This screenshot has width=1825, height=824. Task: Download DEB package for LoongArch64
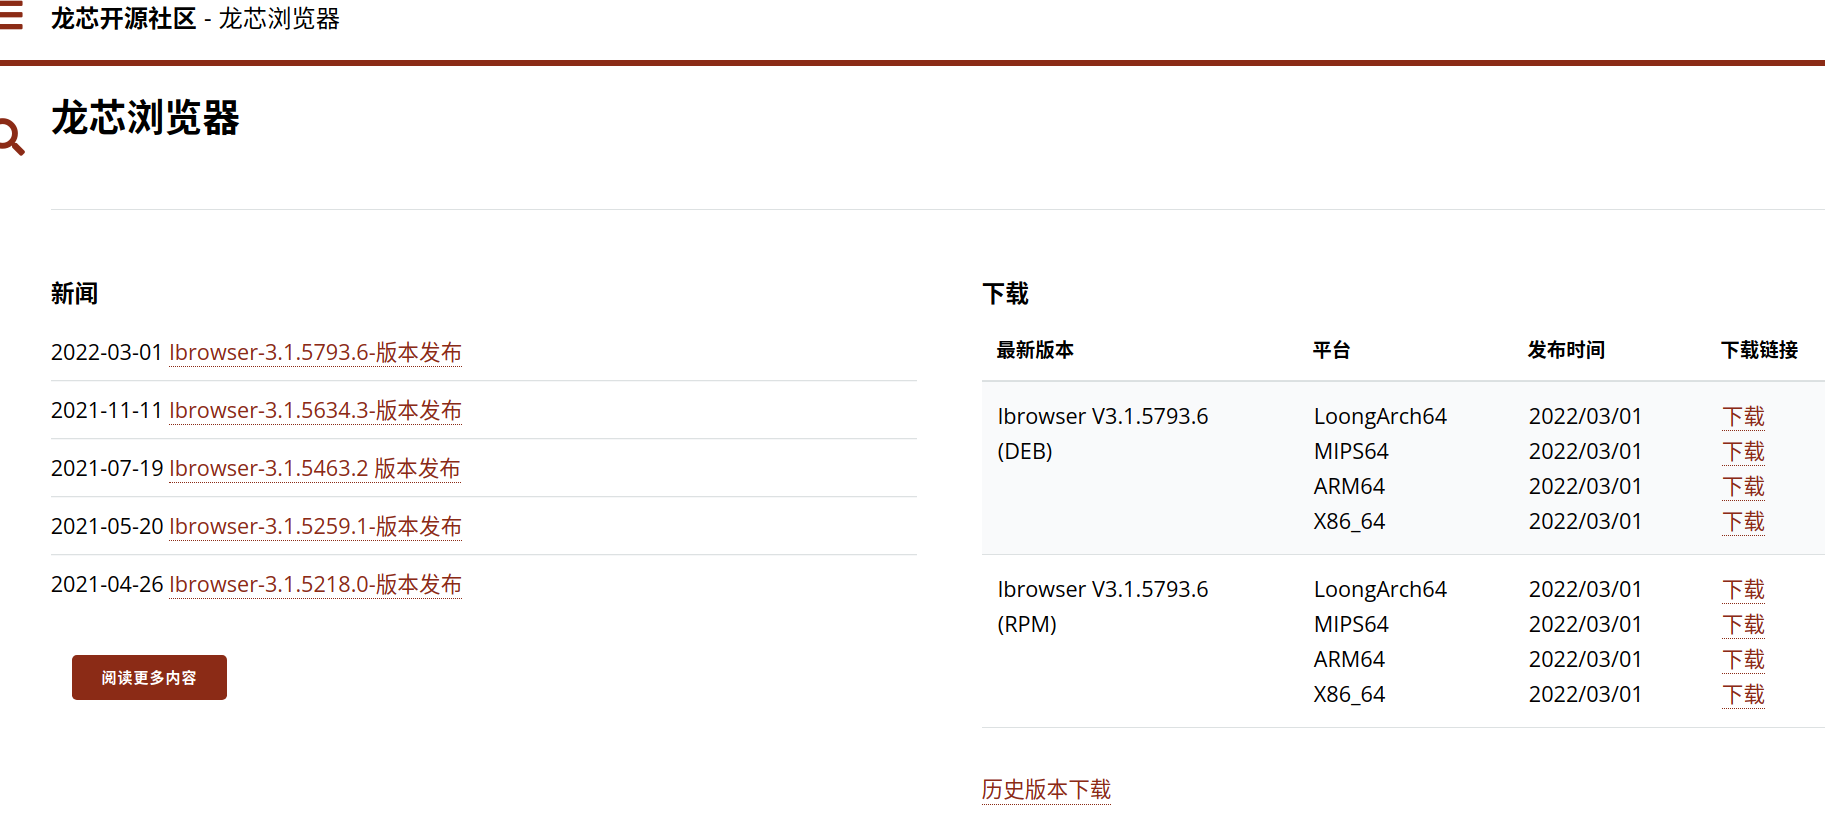[x=1743, y=417]
